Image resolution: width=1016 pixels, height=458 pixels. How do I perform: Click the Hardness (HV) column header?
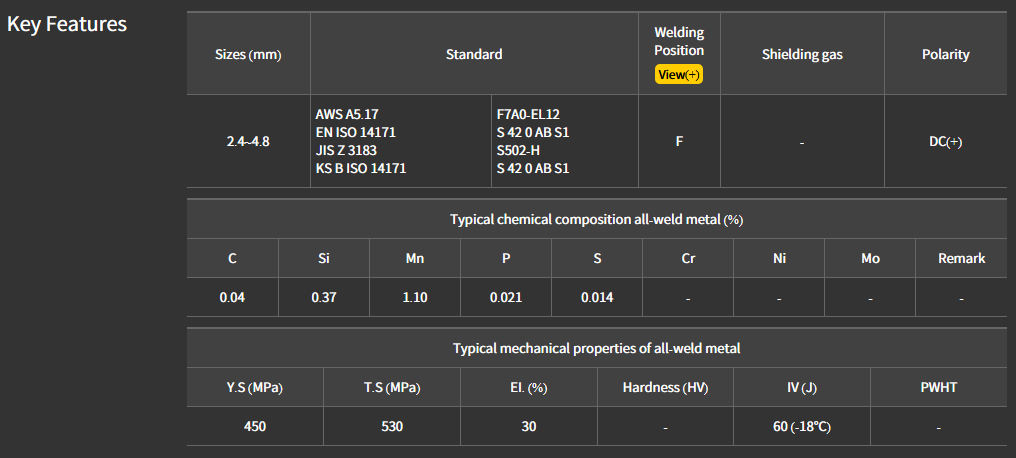tap(665, 387)
